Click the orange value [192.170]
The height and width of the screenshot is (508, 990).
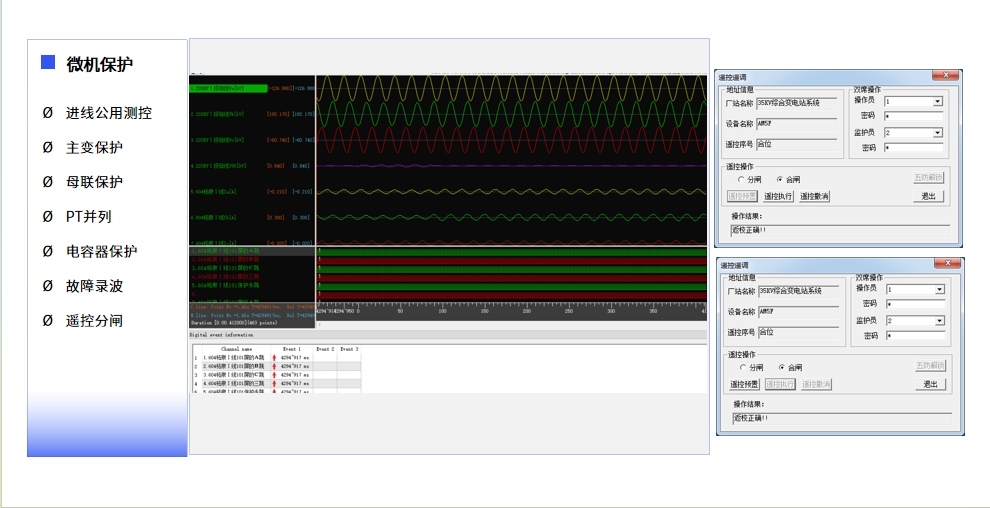tap(278, 114)
